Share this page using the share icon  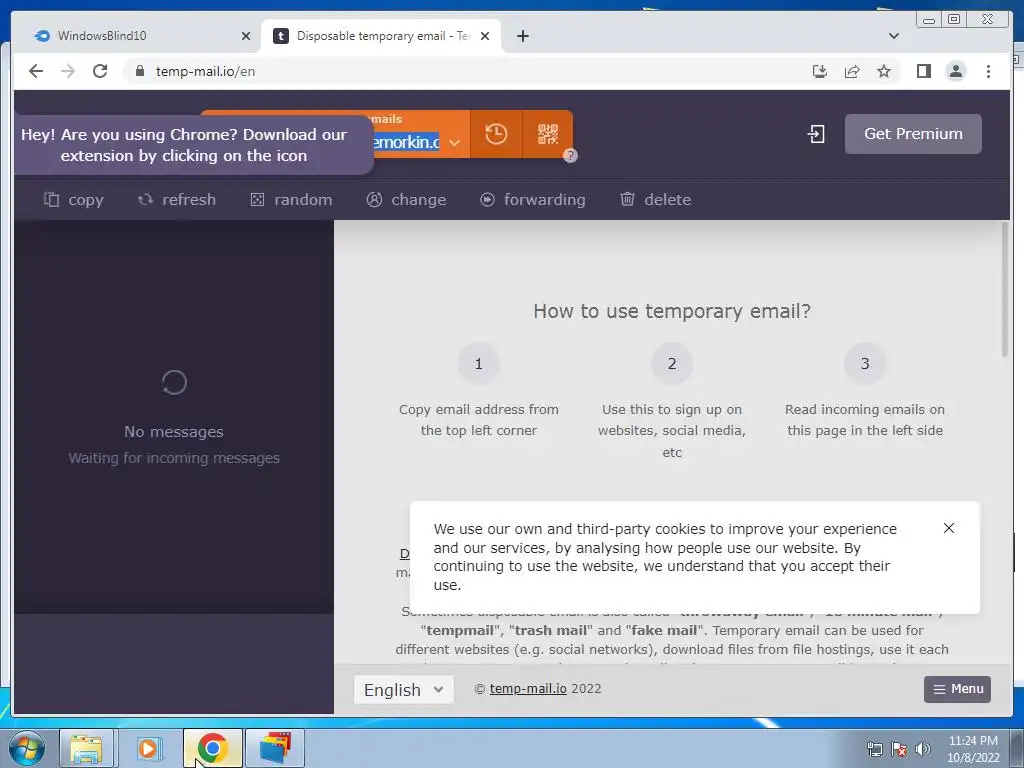(x=852, y=71)
